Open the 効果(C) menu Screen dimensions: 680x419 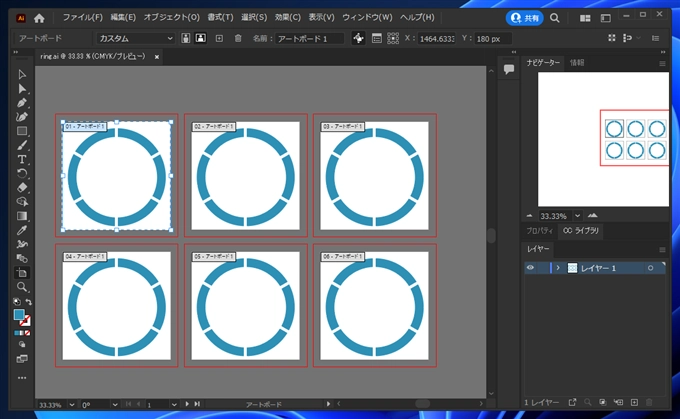[x=288, y=17]
